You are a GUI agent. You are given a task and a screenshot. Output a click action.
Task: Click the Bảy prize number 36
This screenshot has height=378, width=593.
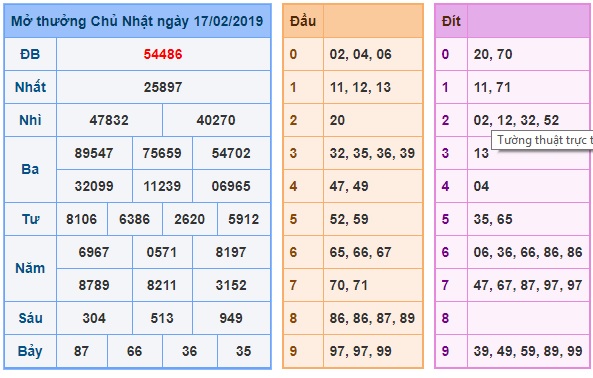point(189,351)
